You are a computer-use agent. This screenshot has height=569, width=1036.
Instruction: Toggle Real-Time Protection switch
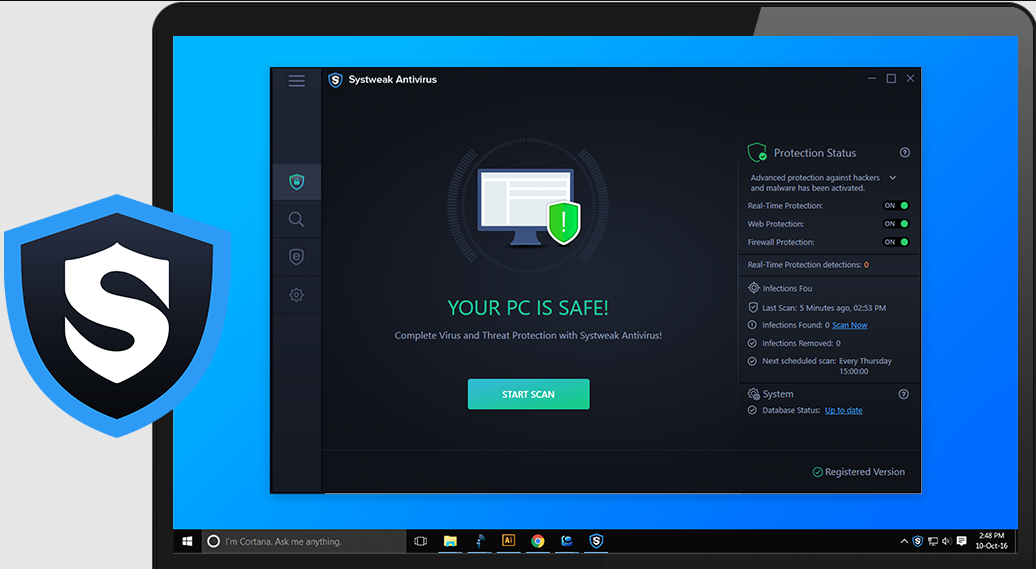click(x=897, y=206)
